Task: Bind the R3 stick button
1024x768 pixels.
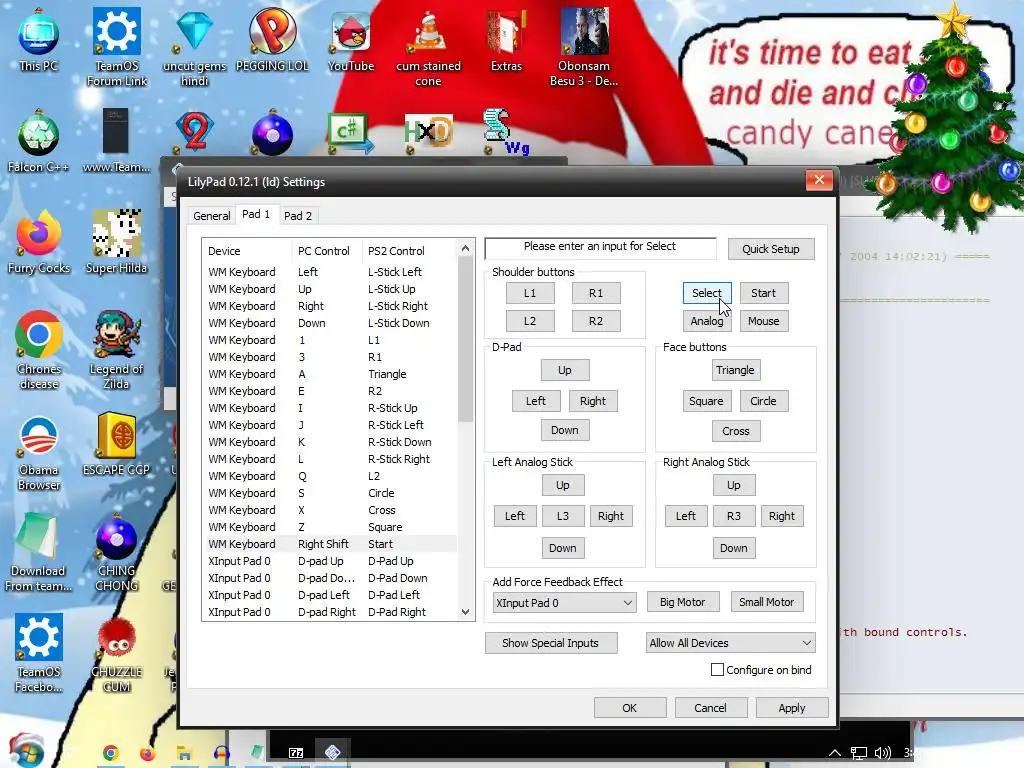Action: tap(734, 516)
